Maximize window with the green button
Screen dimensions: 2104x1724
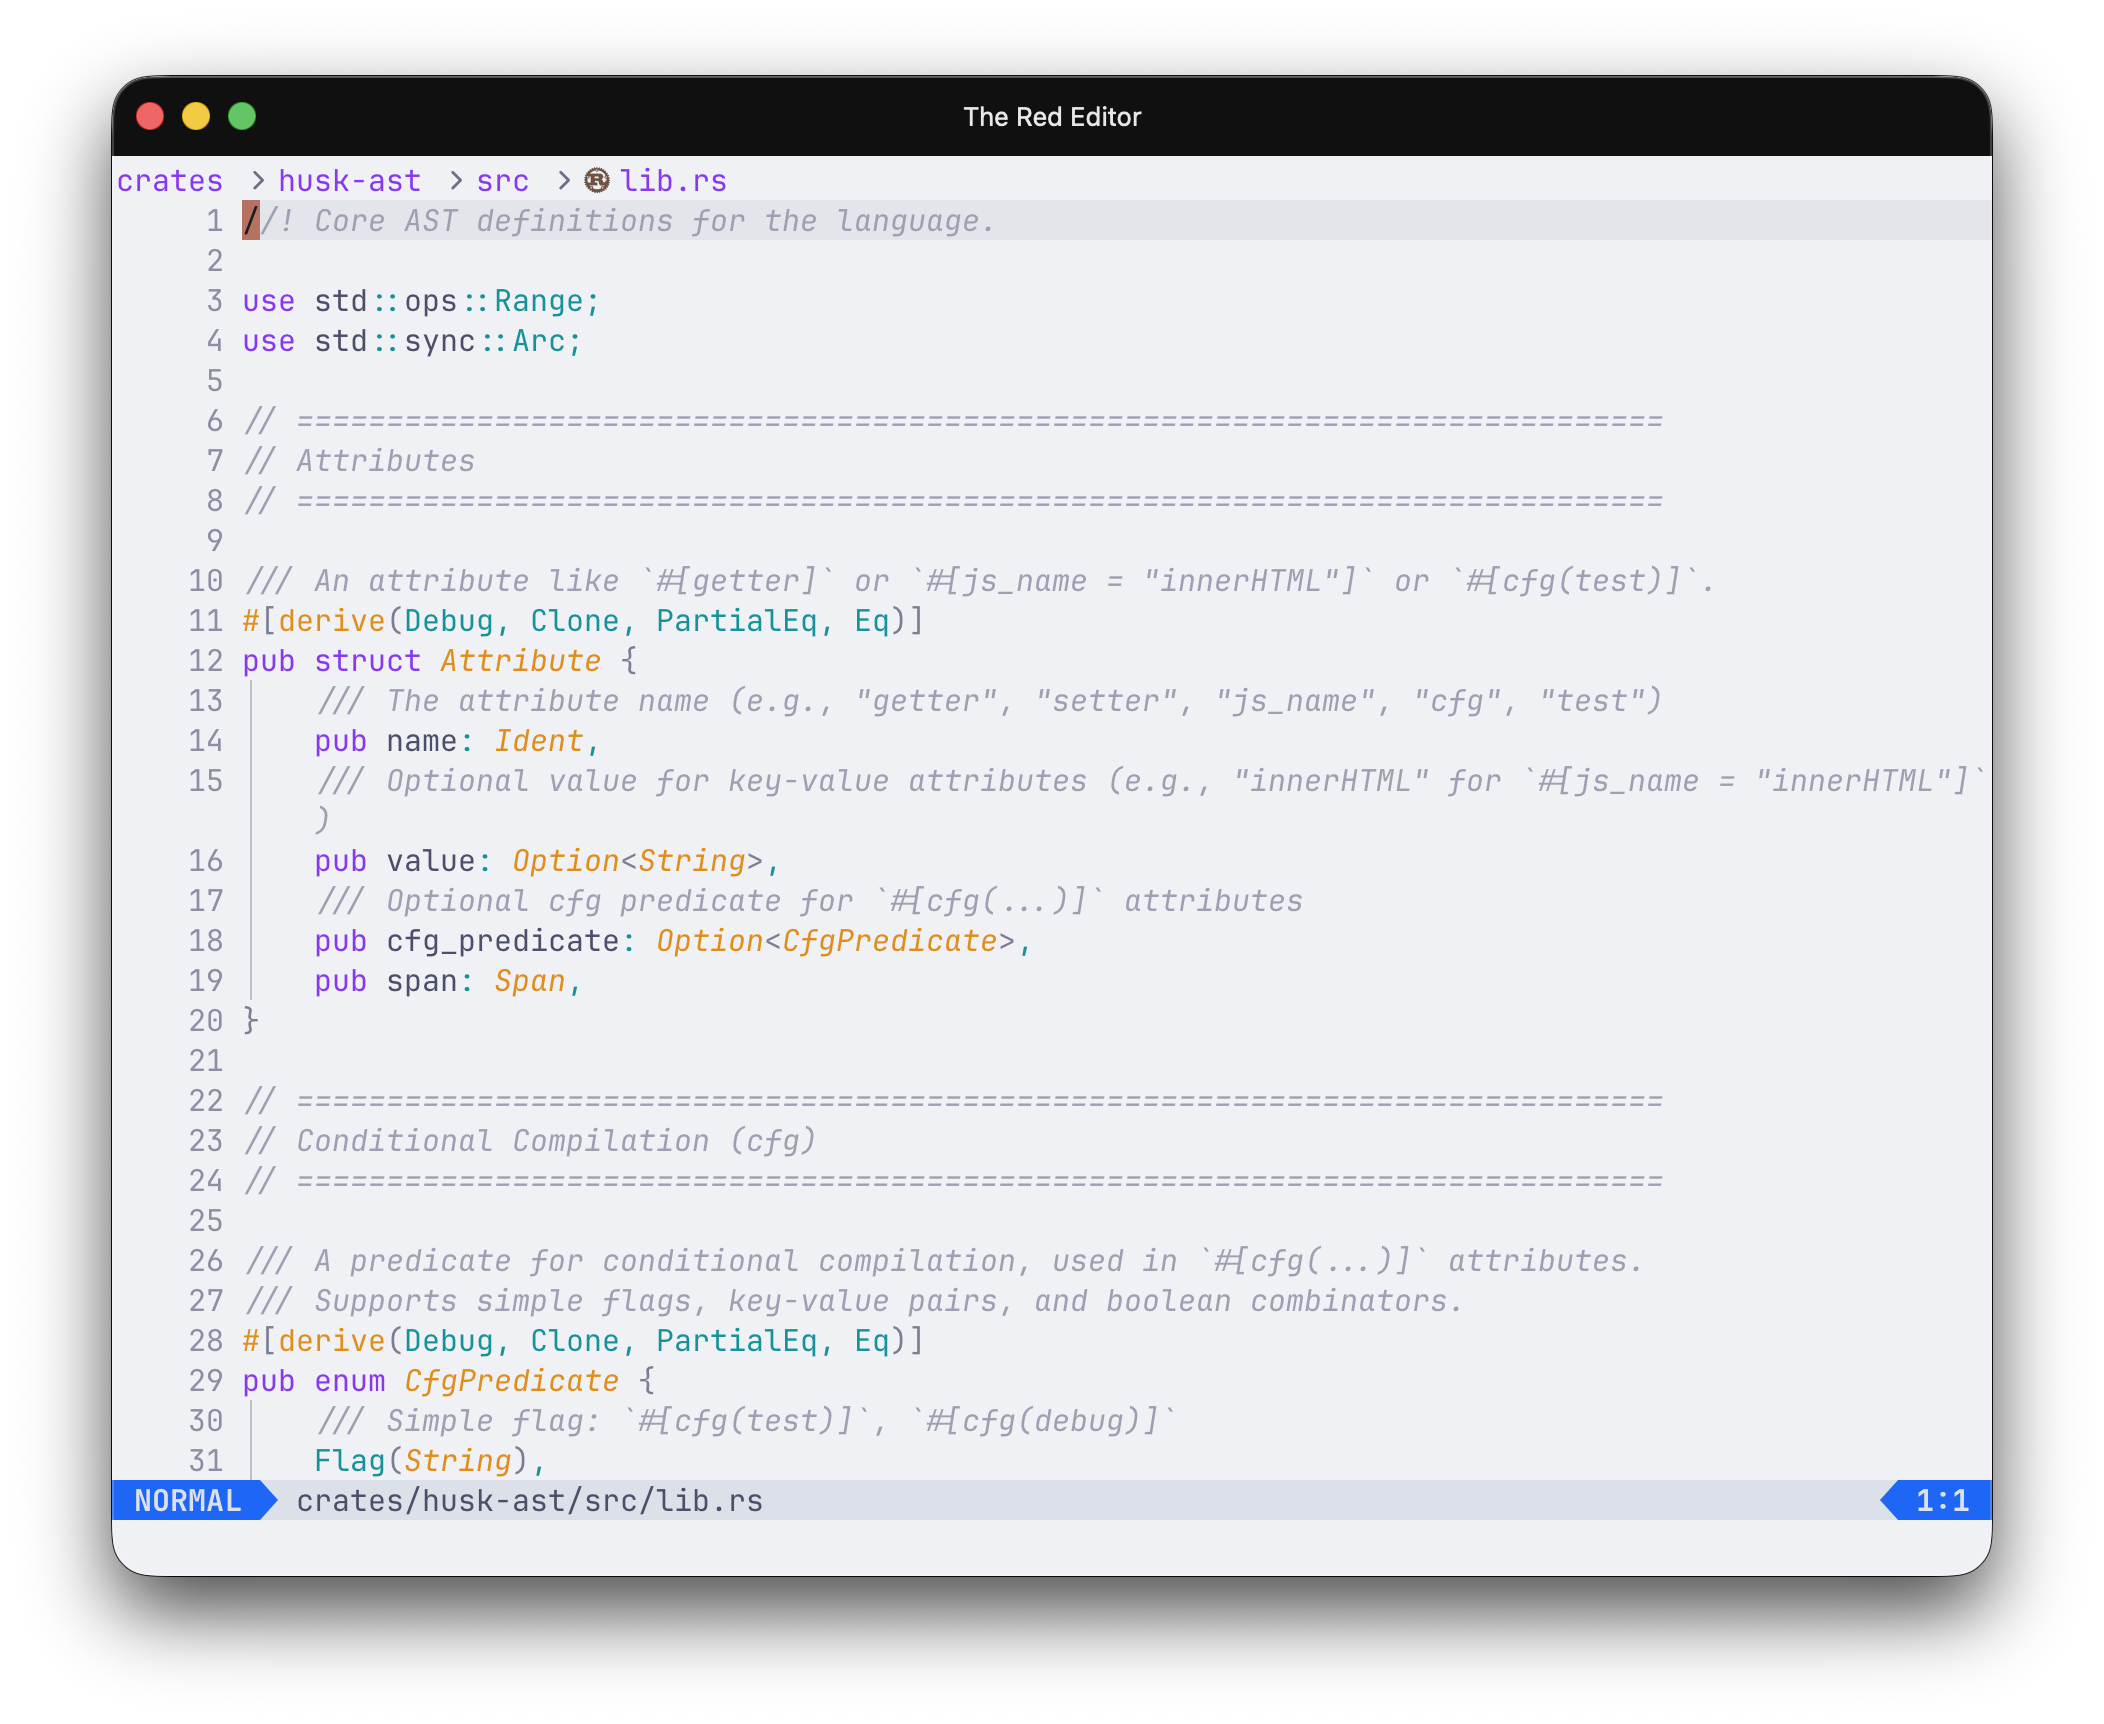coord(242,117)
